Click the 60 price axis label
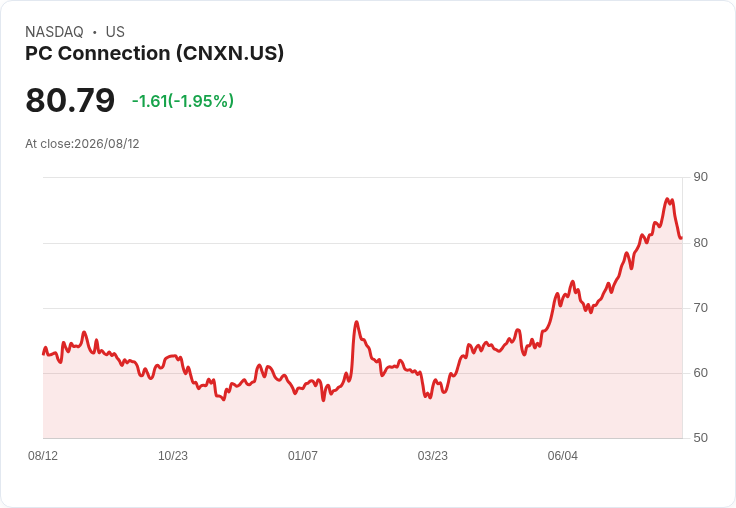The height and width of the screenshot is (508, 736). pos(700,373)
